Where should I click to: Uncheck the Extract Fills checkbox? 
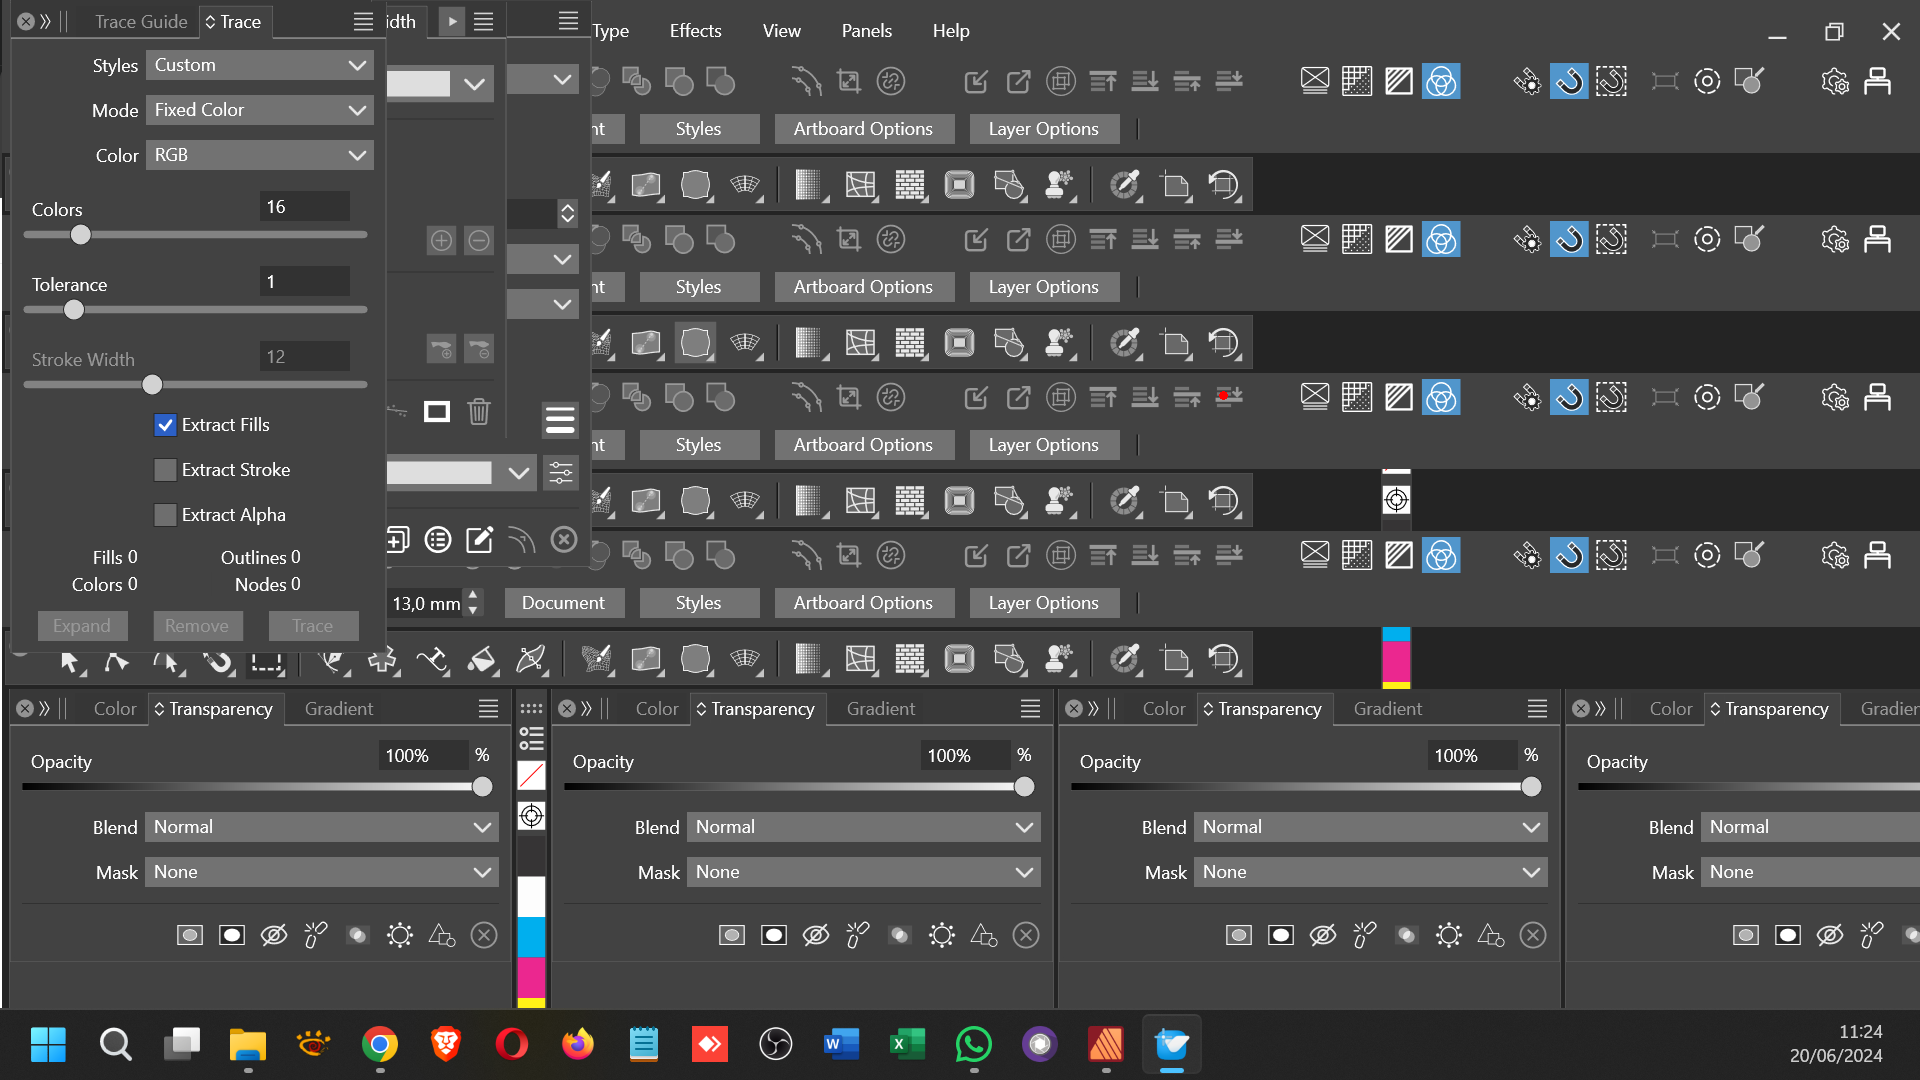166,425
